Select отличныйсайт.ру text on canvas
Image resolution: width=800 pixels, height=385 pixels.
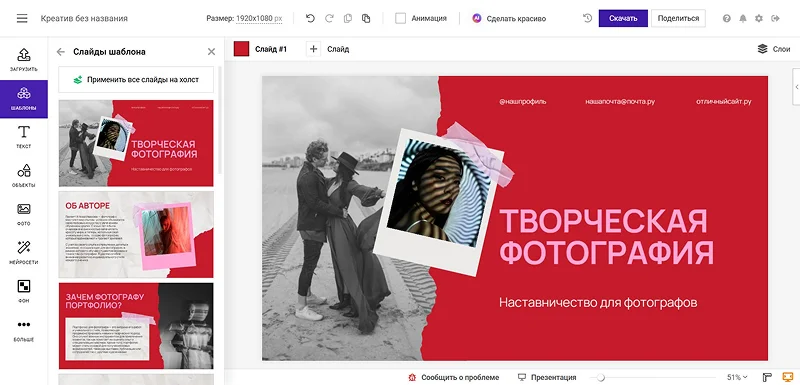point(723,101)
